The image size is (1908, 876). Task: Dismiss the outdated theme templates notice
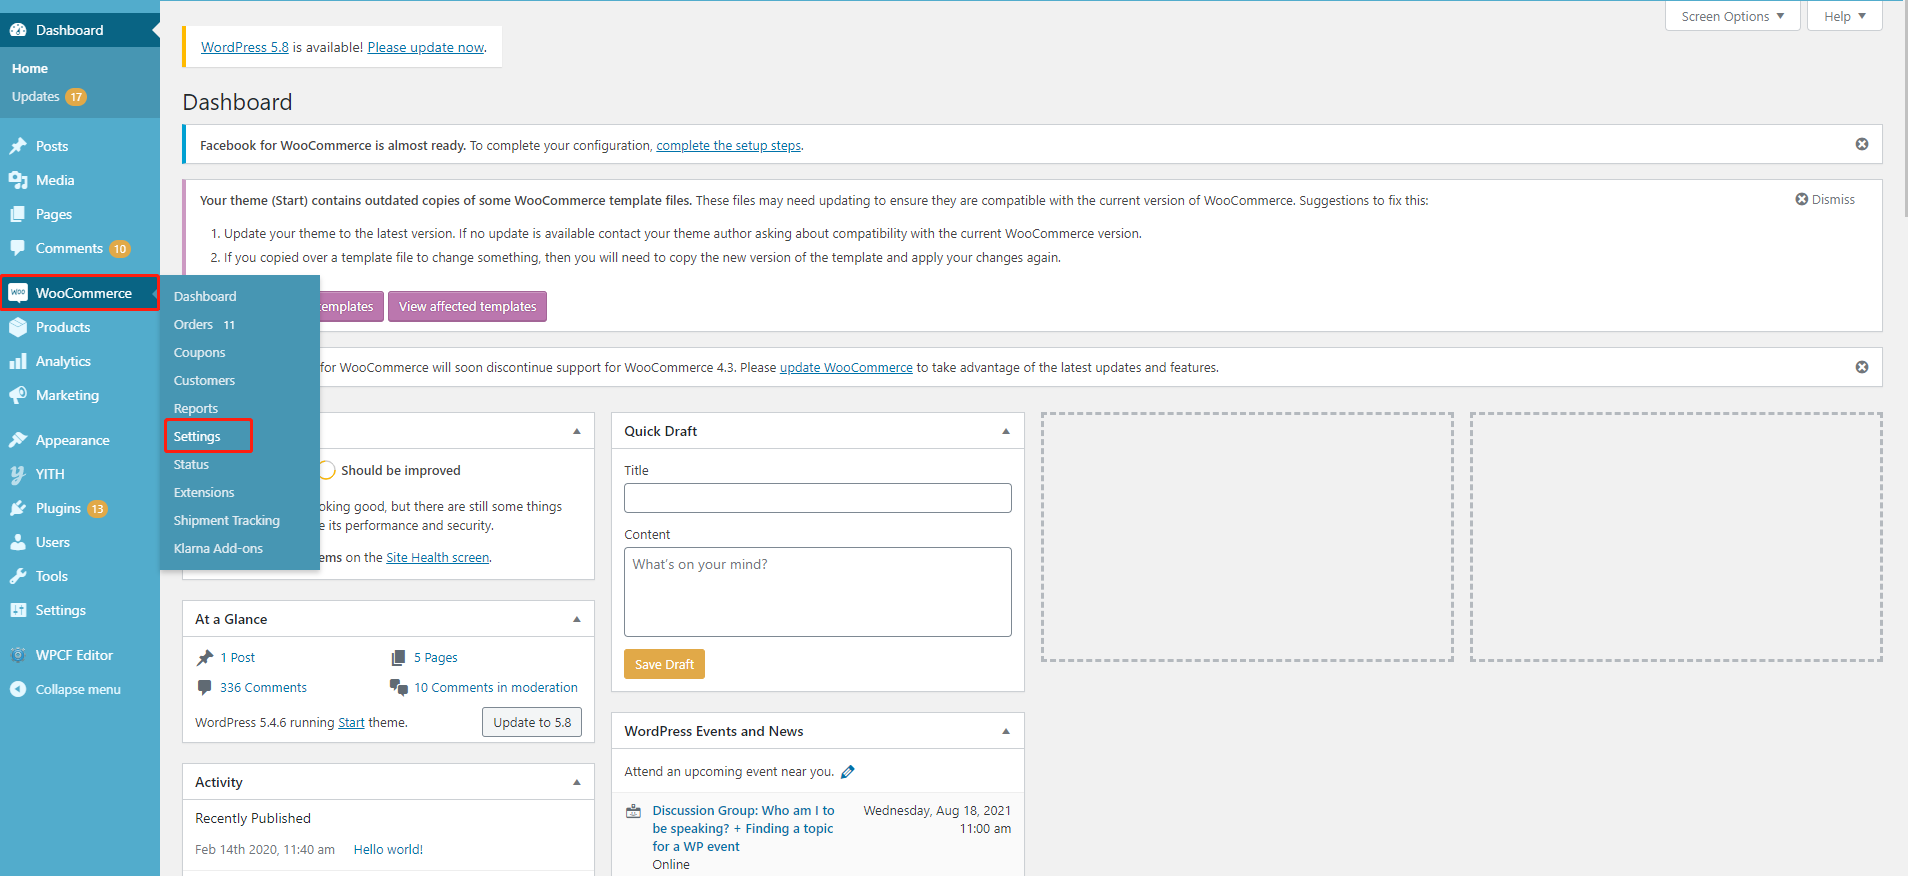[1825, 200]
